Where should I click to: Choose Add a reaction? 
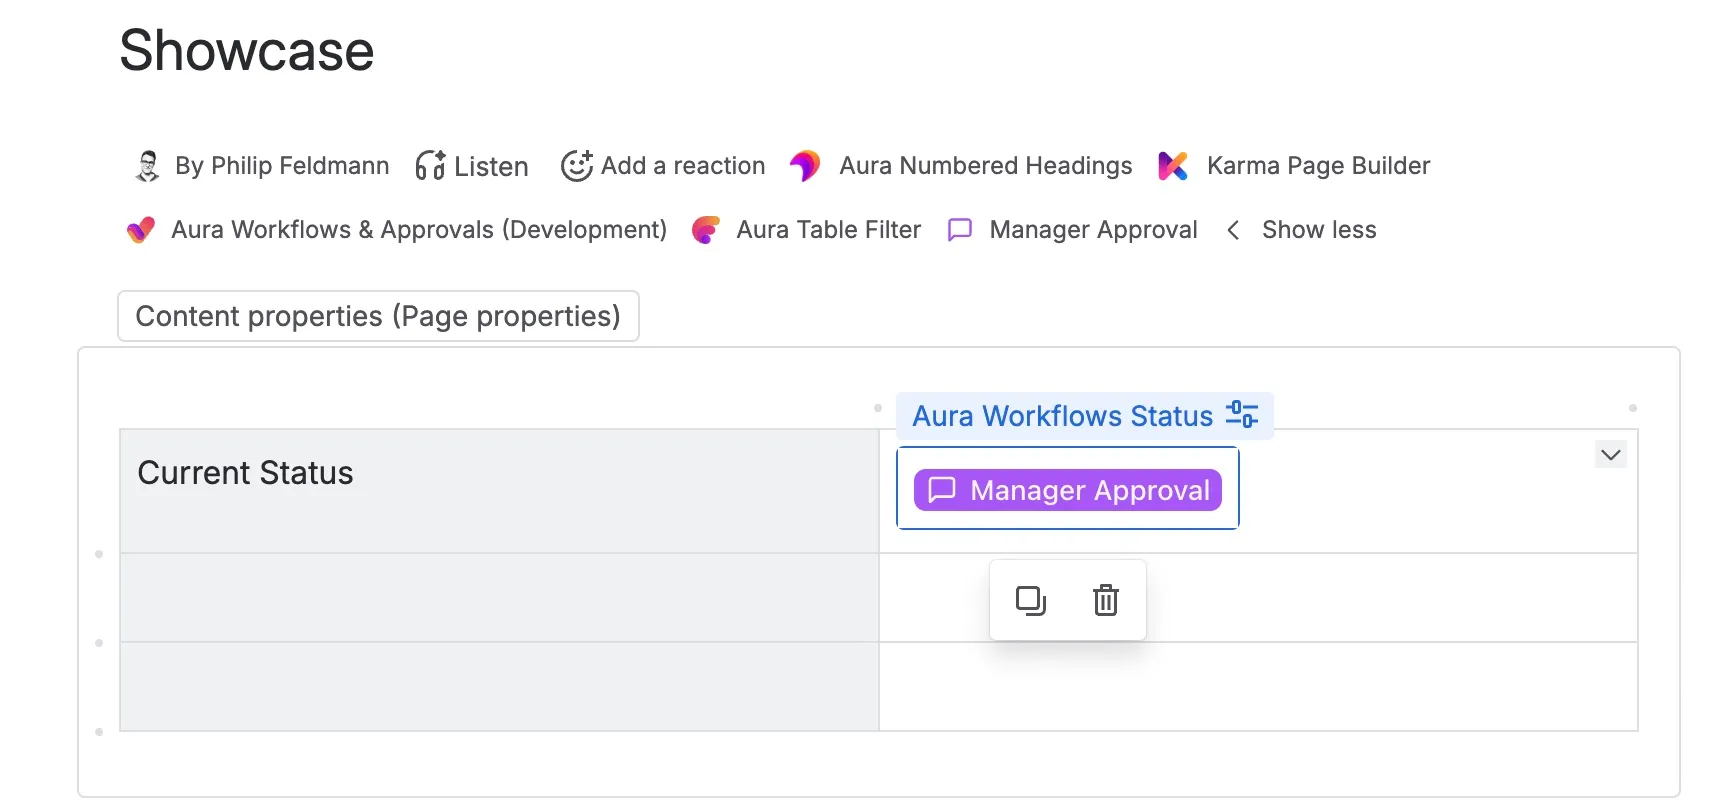click(x=683, y=166)
